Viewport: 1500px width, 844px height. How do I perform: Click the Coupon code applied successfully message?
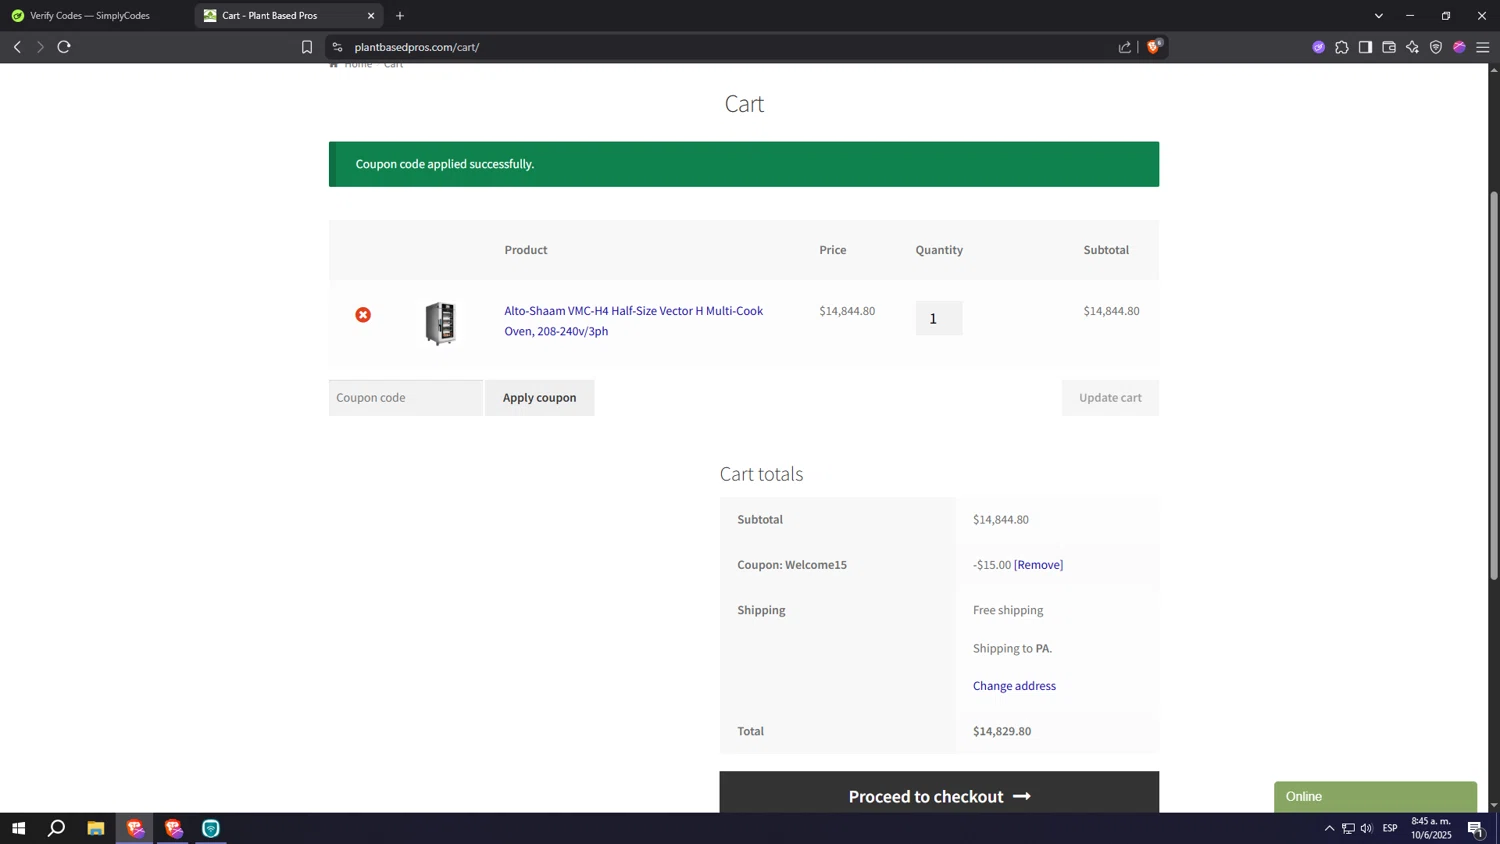(x=445, y=164)
